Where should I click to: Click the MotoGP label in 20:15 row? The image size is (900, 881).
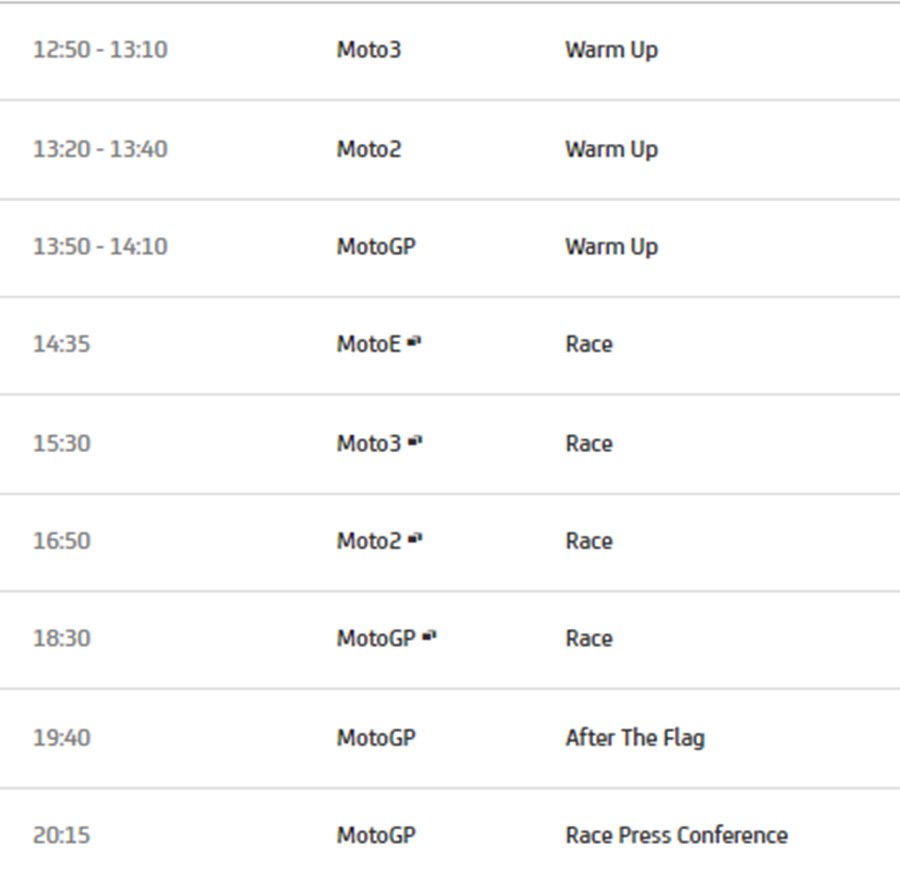tap(376, 836)
